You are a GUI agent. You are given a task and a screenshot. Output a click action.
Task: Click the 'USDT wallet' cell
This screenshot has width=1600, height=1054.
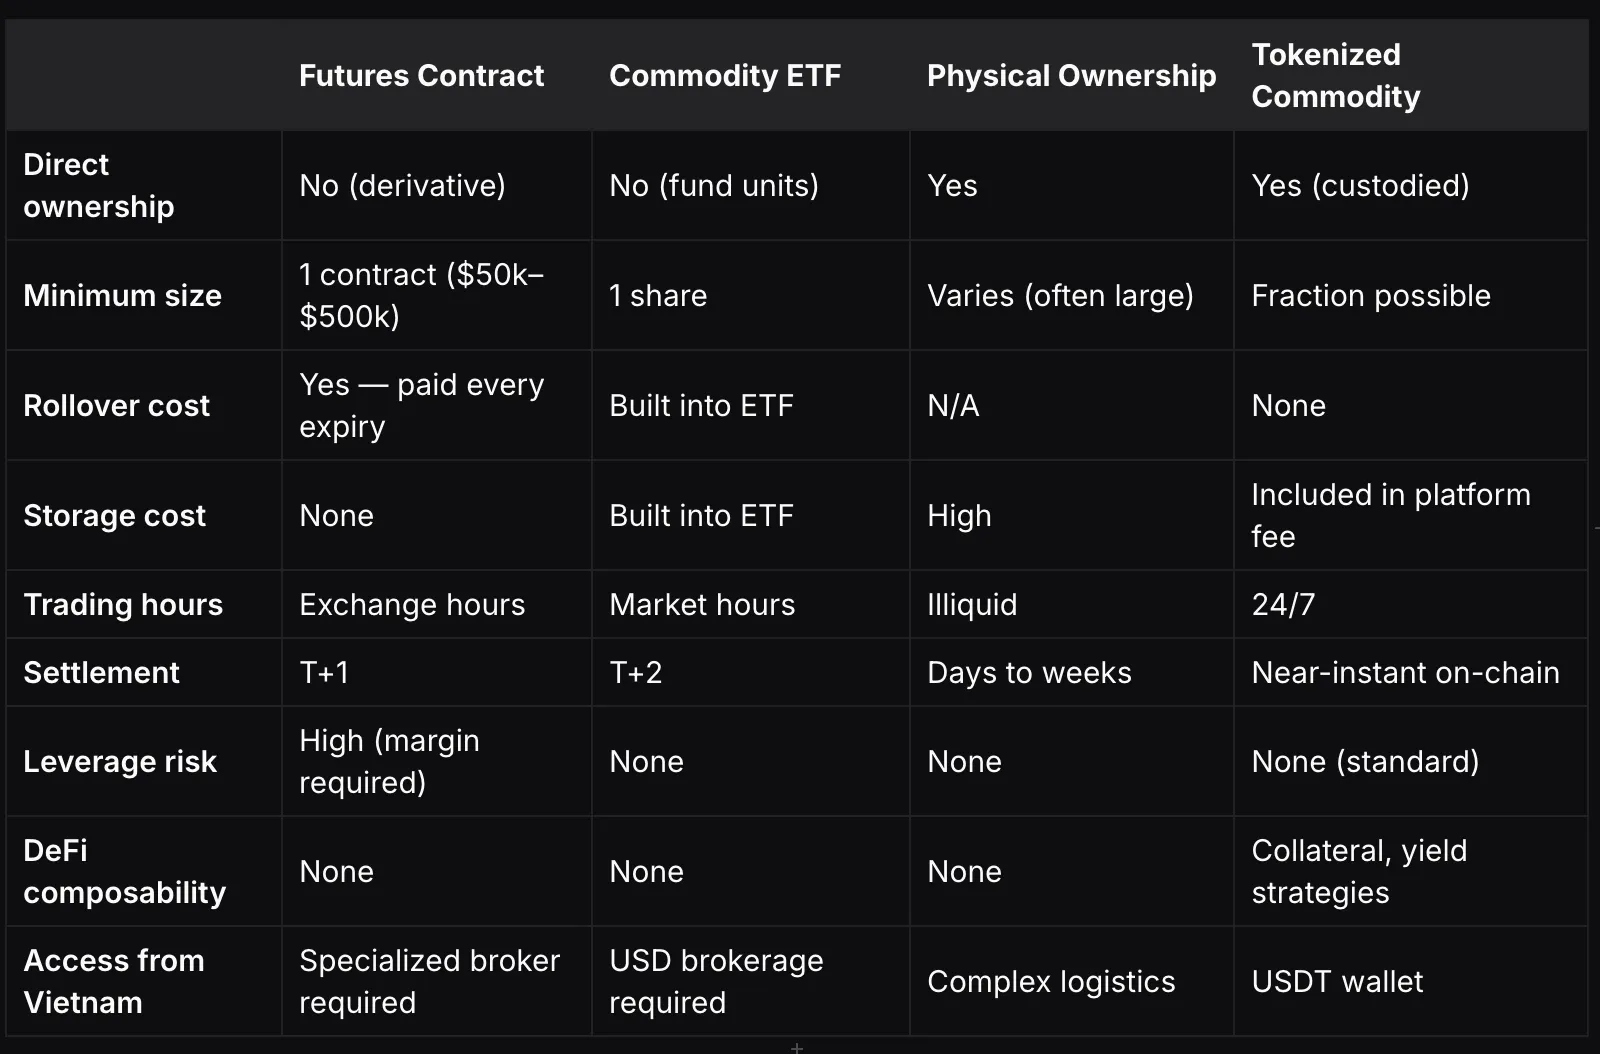pos(1411,981)
